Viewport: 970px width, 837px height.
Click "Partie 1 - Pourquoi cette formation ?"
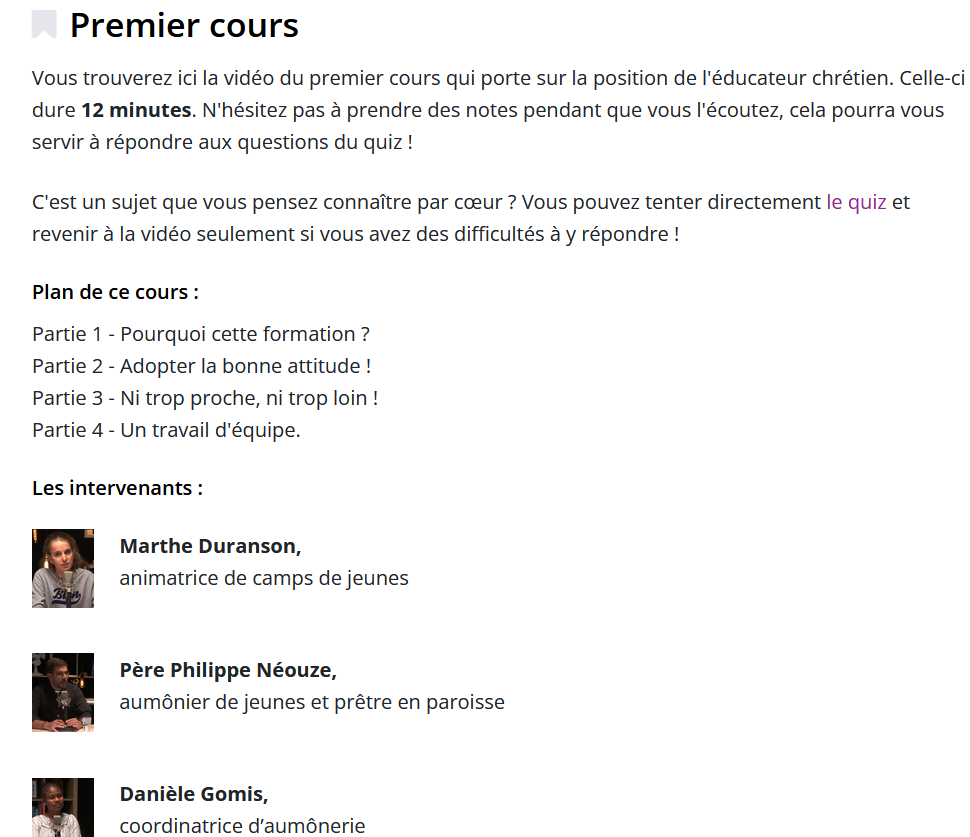click(x=201, y=334)
